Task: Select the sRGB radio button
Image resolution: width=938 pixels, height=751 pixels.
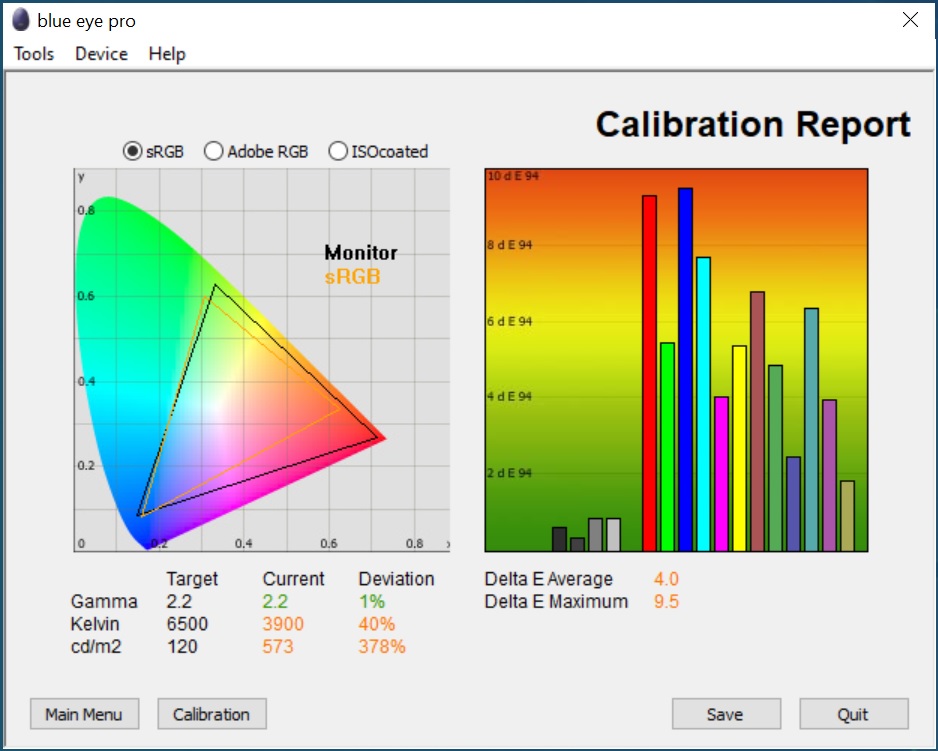Action: [x=132, y=152]
